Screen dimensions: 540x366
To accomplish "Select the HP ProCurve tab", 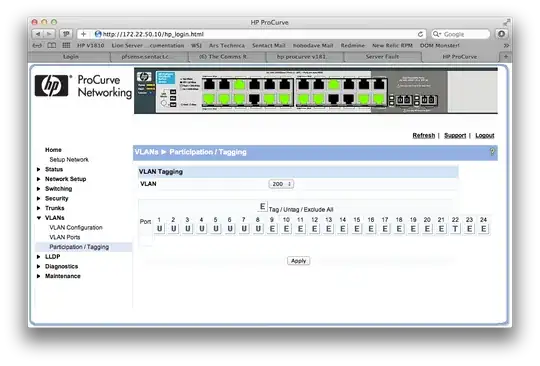I will point(460,56).
